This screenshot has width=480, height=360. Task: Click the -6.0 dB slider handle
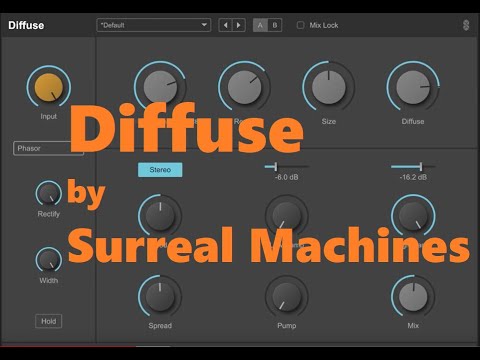(275, 166)
